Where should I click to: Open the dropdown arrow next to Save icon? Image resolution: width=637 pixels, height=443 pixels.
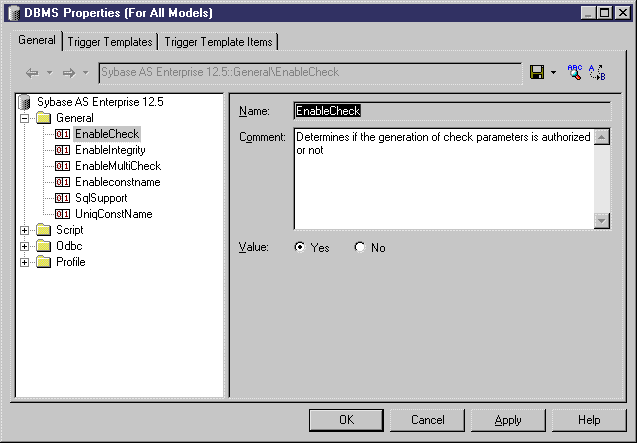coord(553,73)
